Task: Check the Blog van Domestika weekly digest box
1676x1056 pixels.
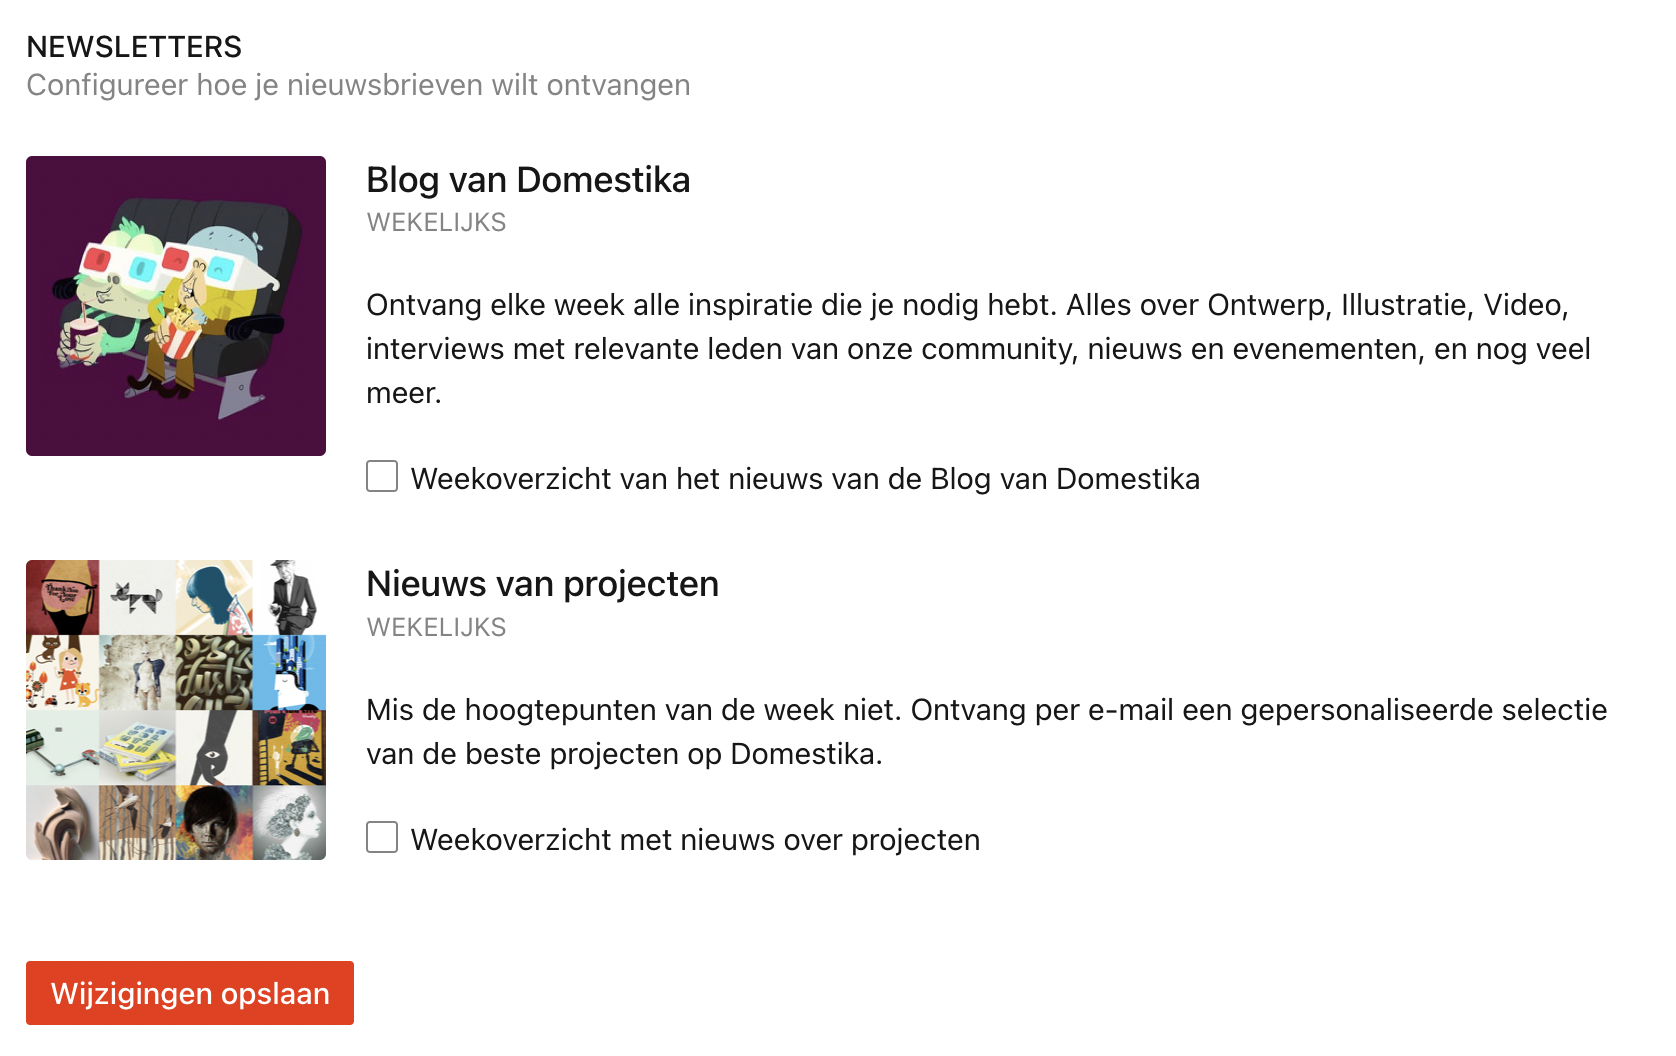Action: (x=382, y=476)
